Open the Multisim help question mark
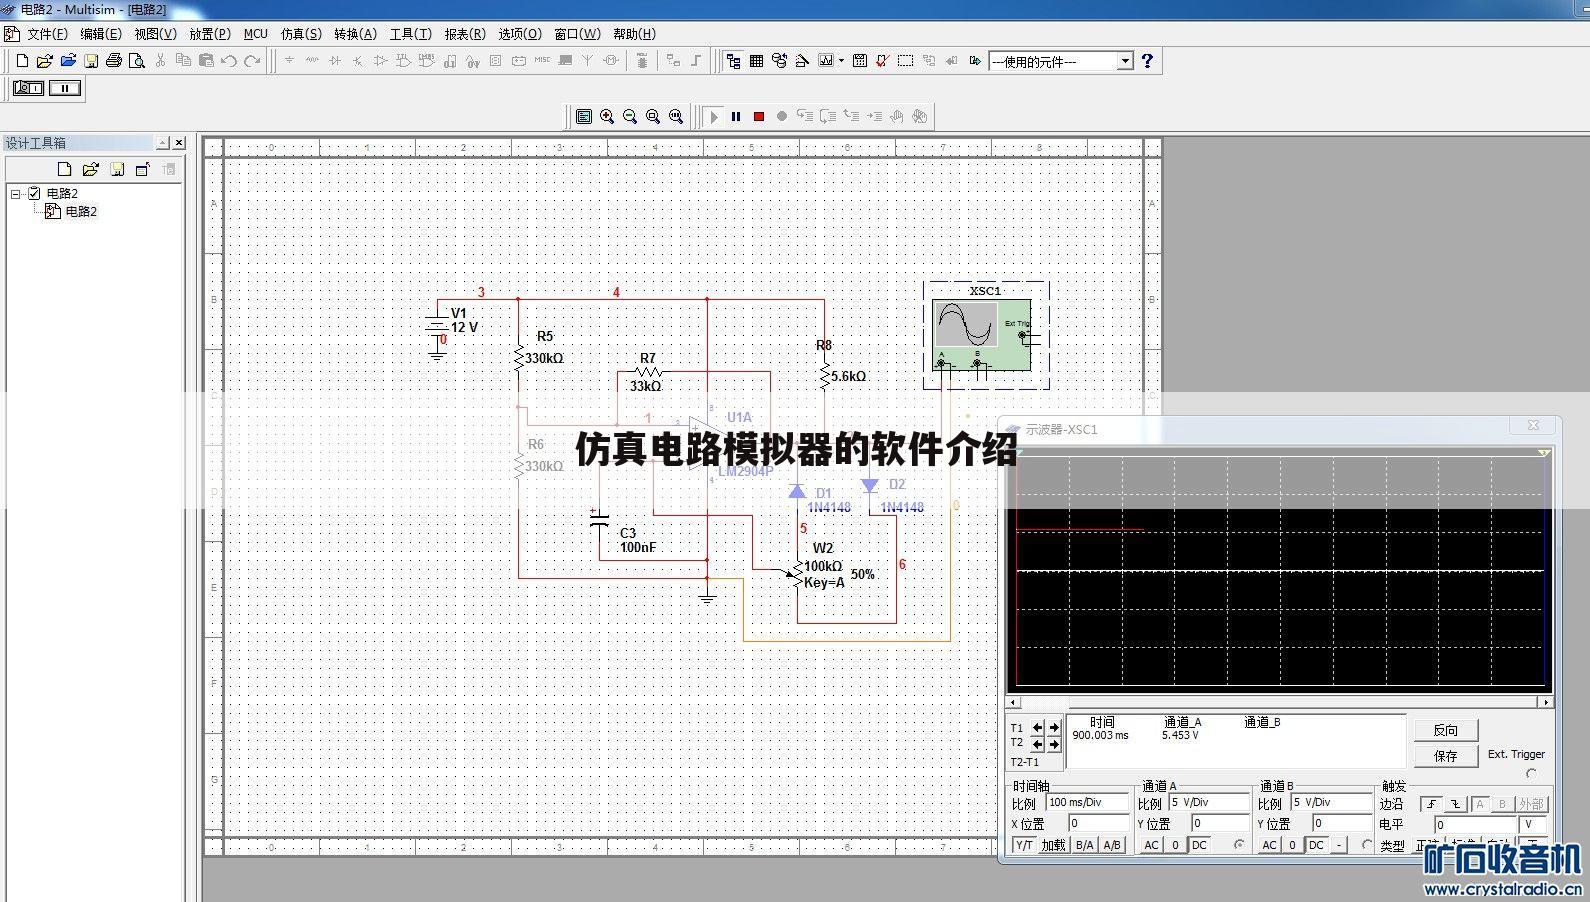1590x902 pixels. (1147, 61)
